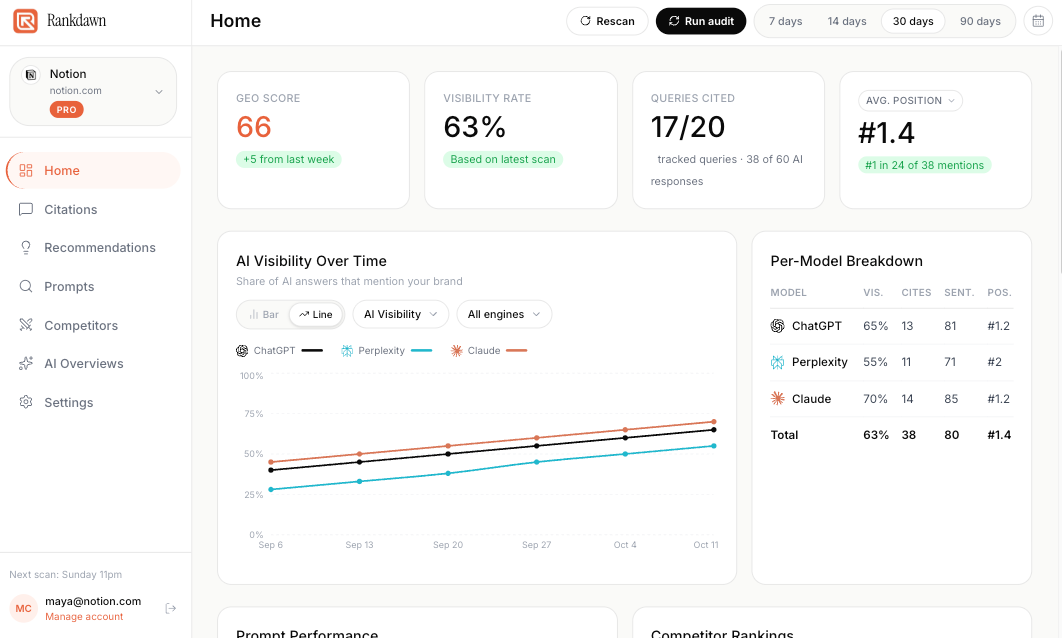The height and width of the screenshot is (638, 1062).
Task: Click the Perplexity row's #2 position
Action: (994, 362)
